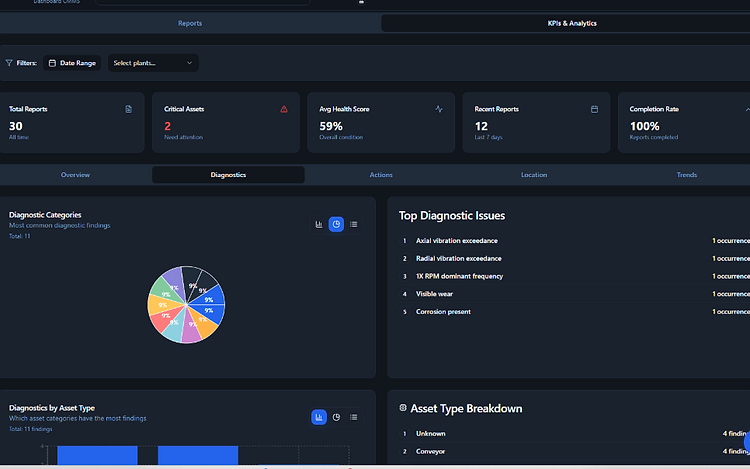Open the Date Range picker
The width and height of the screenshot is (750, 469).
tap(72, 63)
